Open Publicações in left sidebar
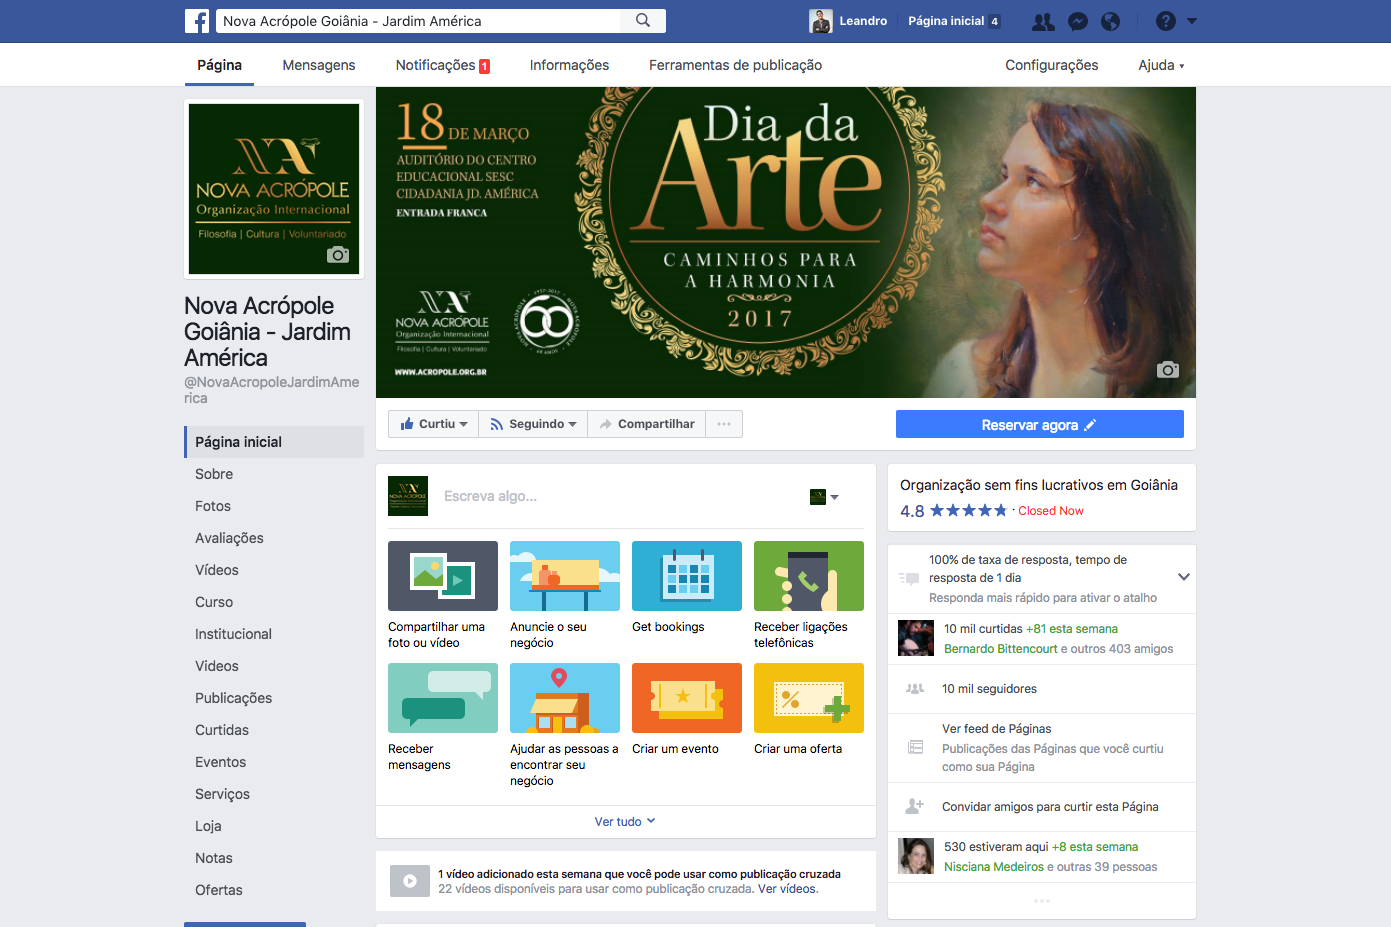This screenshot has height=927, width=1391. coord(233,698)
